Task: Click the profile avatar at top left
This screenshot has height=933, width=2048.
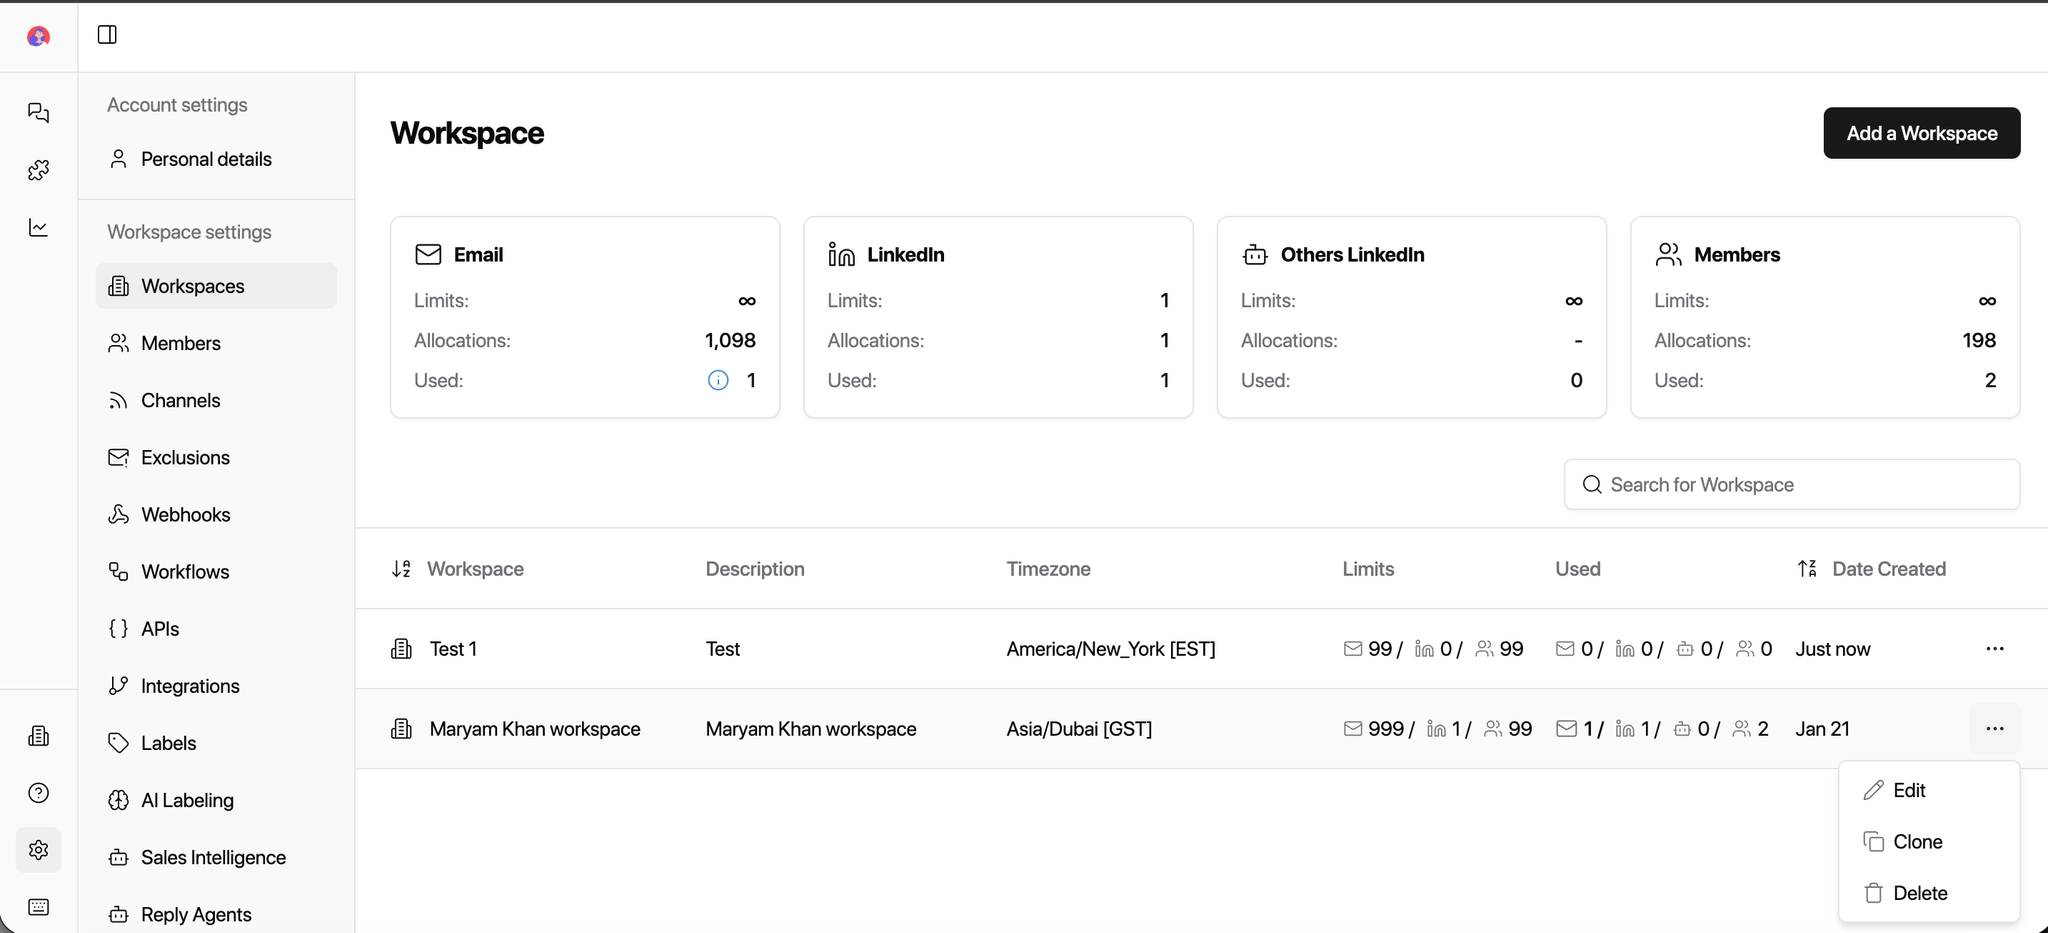Action: (x=38, y=36)
